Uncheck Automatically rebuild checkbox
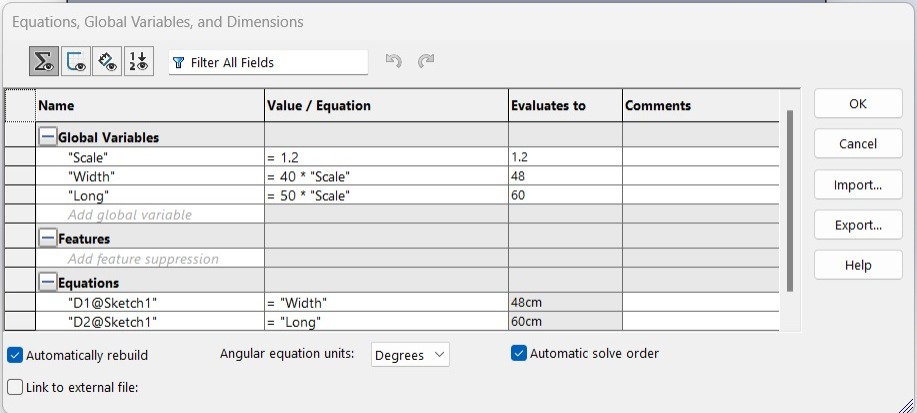This screenshot has width=917, height=413. (15, 355)
